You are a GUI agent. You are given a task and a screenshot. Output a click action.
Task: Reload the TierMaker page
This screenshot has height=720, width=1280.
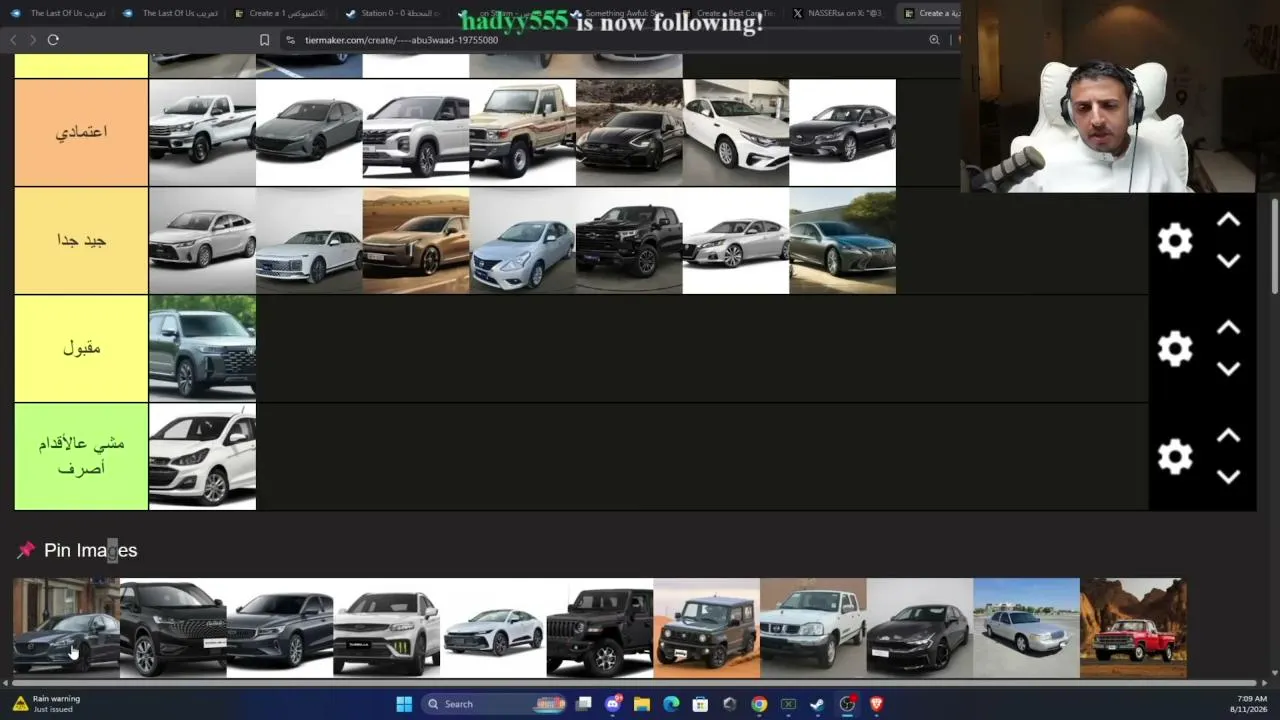tap(53, 40)
